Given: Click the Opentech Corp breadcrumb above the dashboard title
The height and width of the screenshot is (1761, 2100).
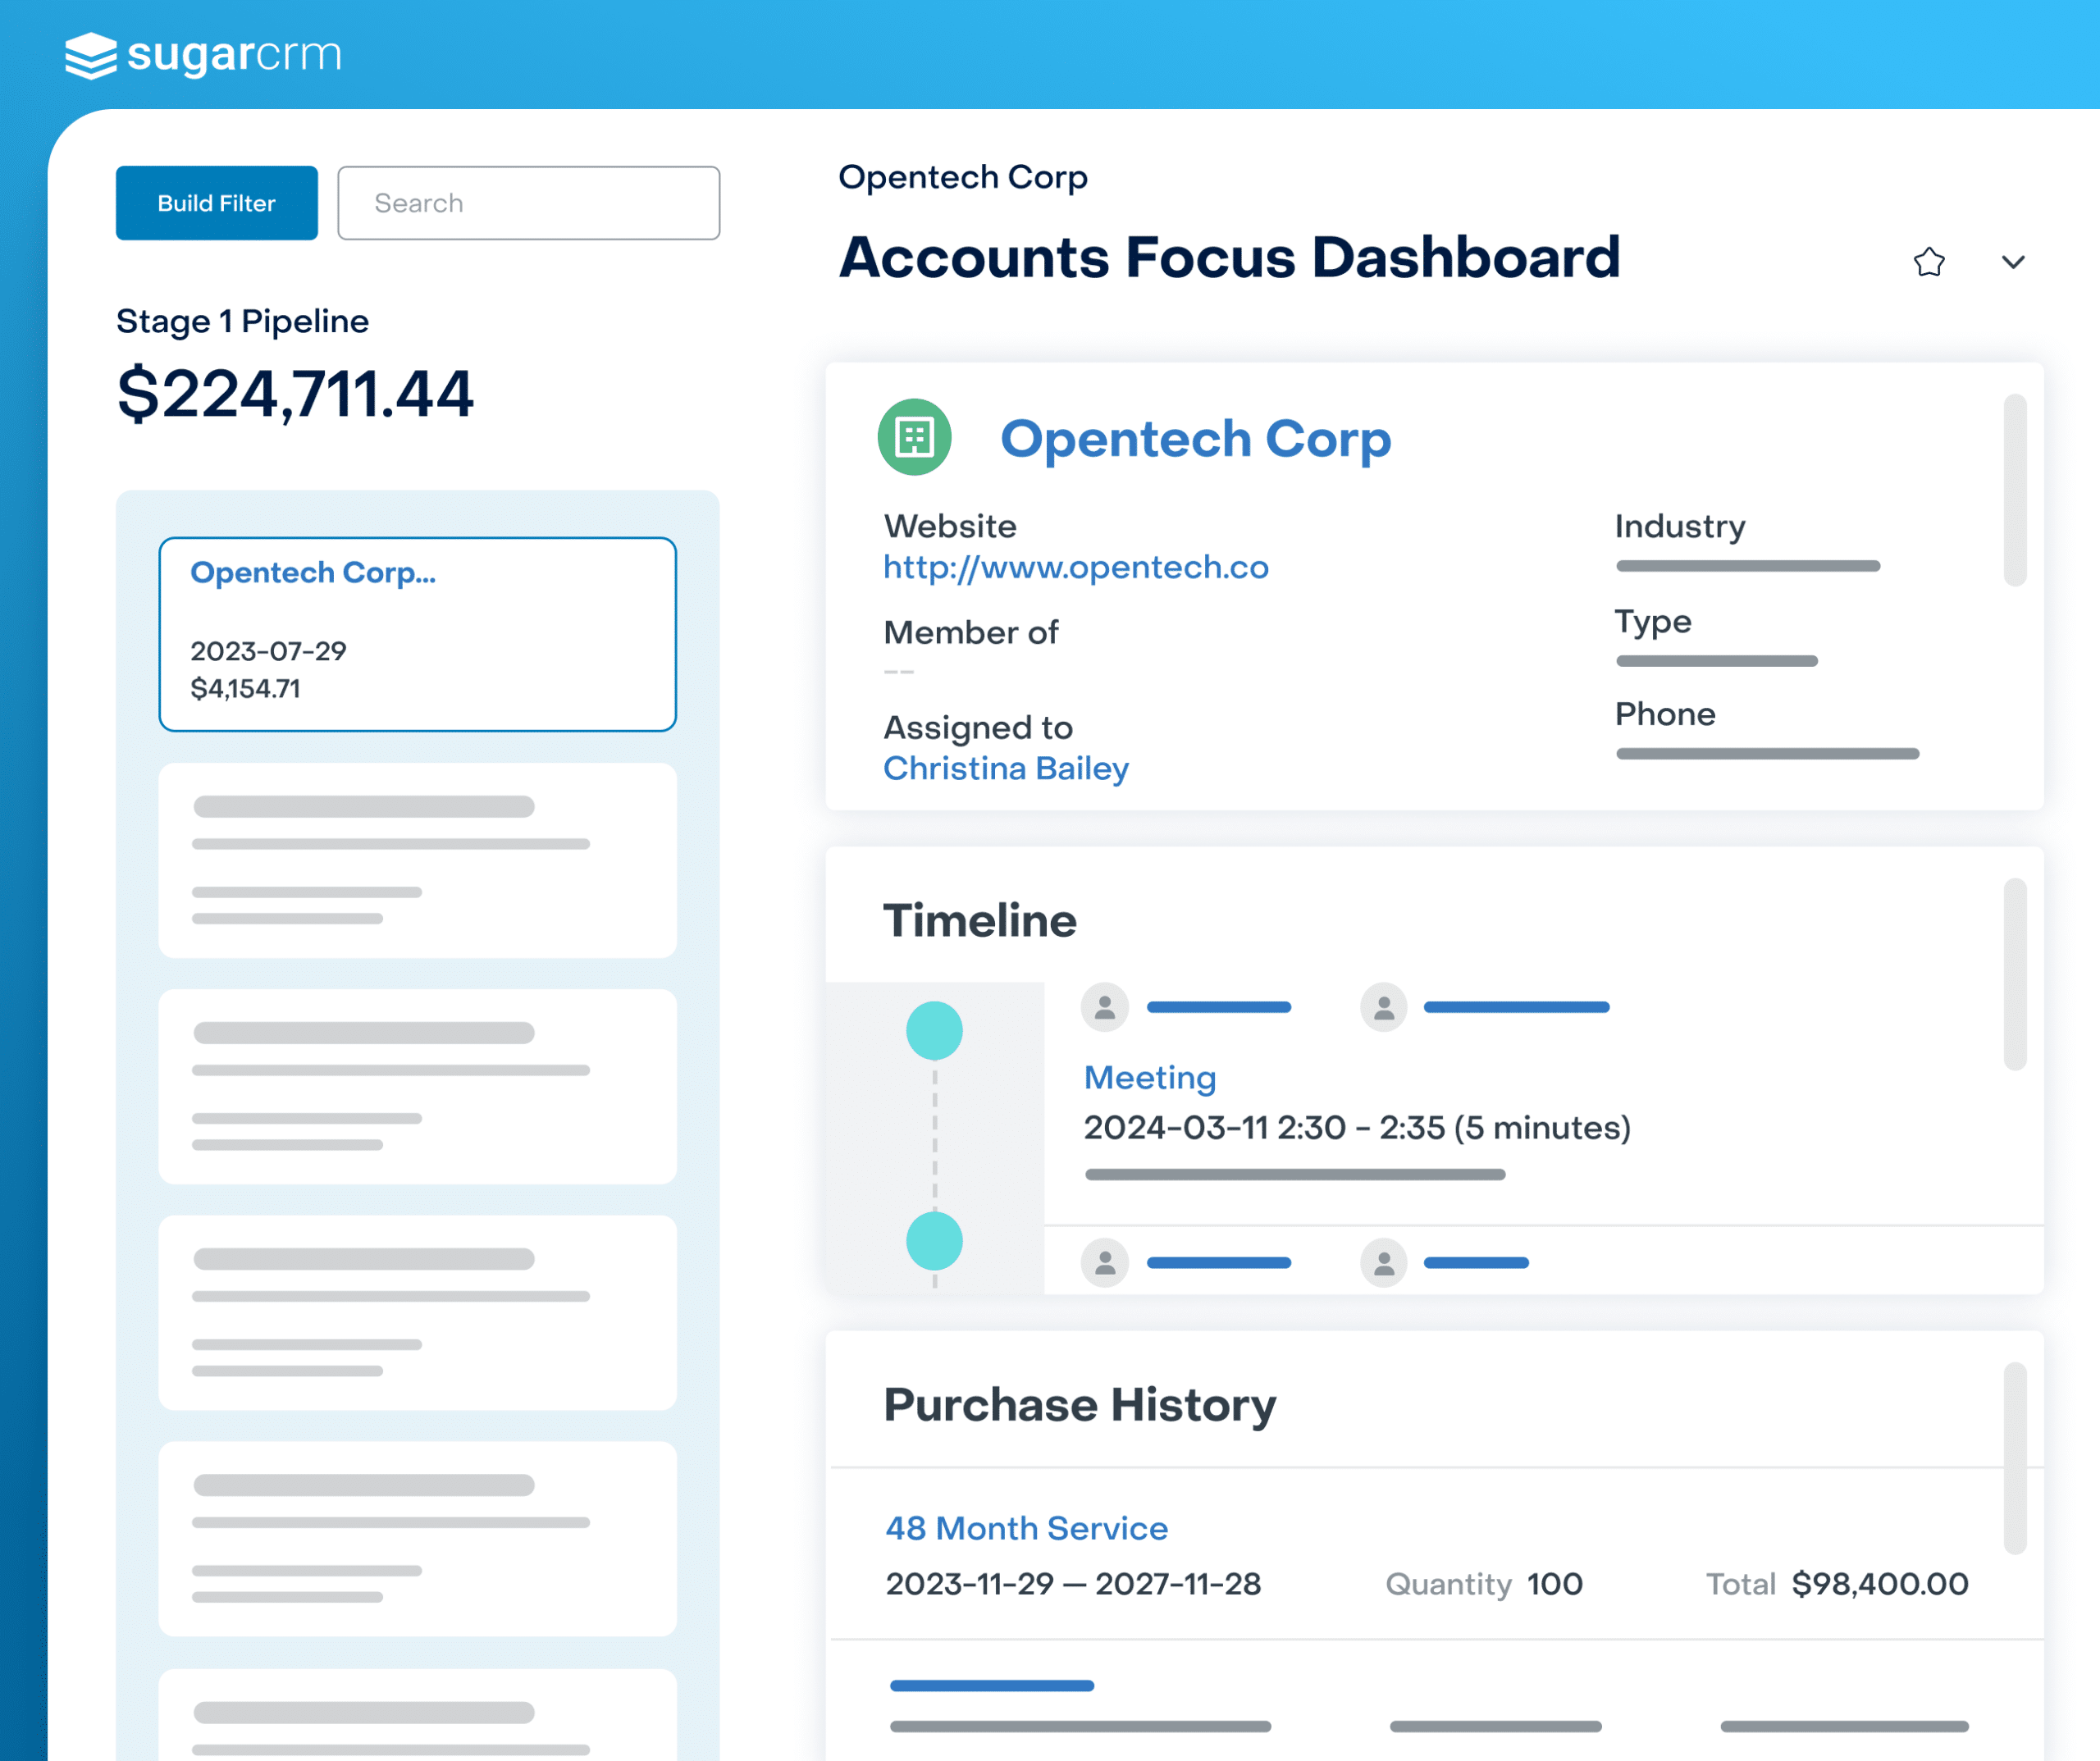Looking at the screenshot, I should (x=963, y=177).
